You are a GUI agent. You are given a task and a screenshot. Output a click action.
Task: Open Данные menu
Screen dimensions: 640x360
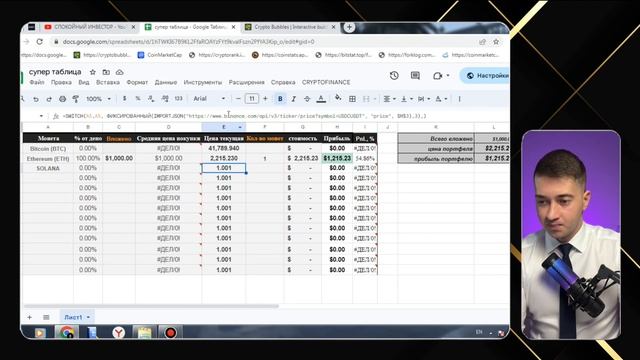pyautogui.click(x=166, y=82)
